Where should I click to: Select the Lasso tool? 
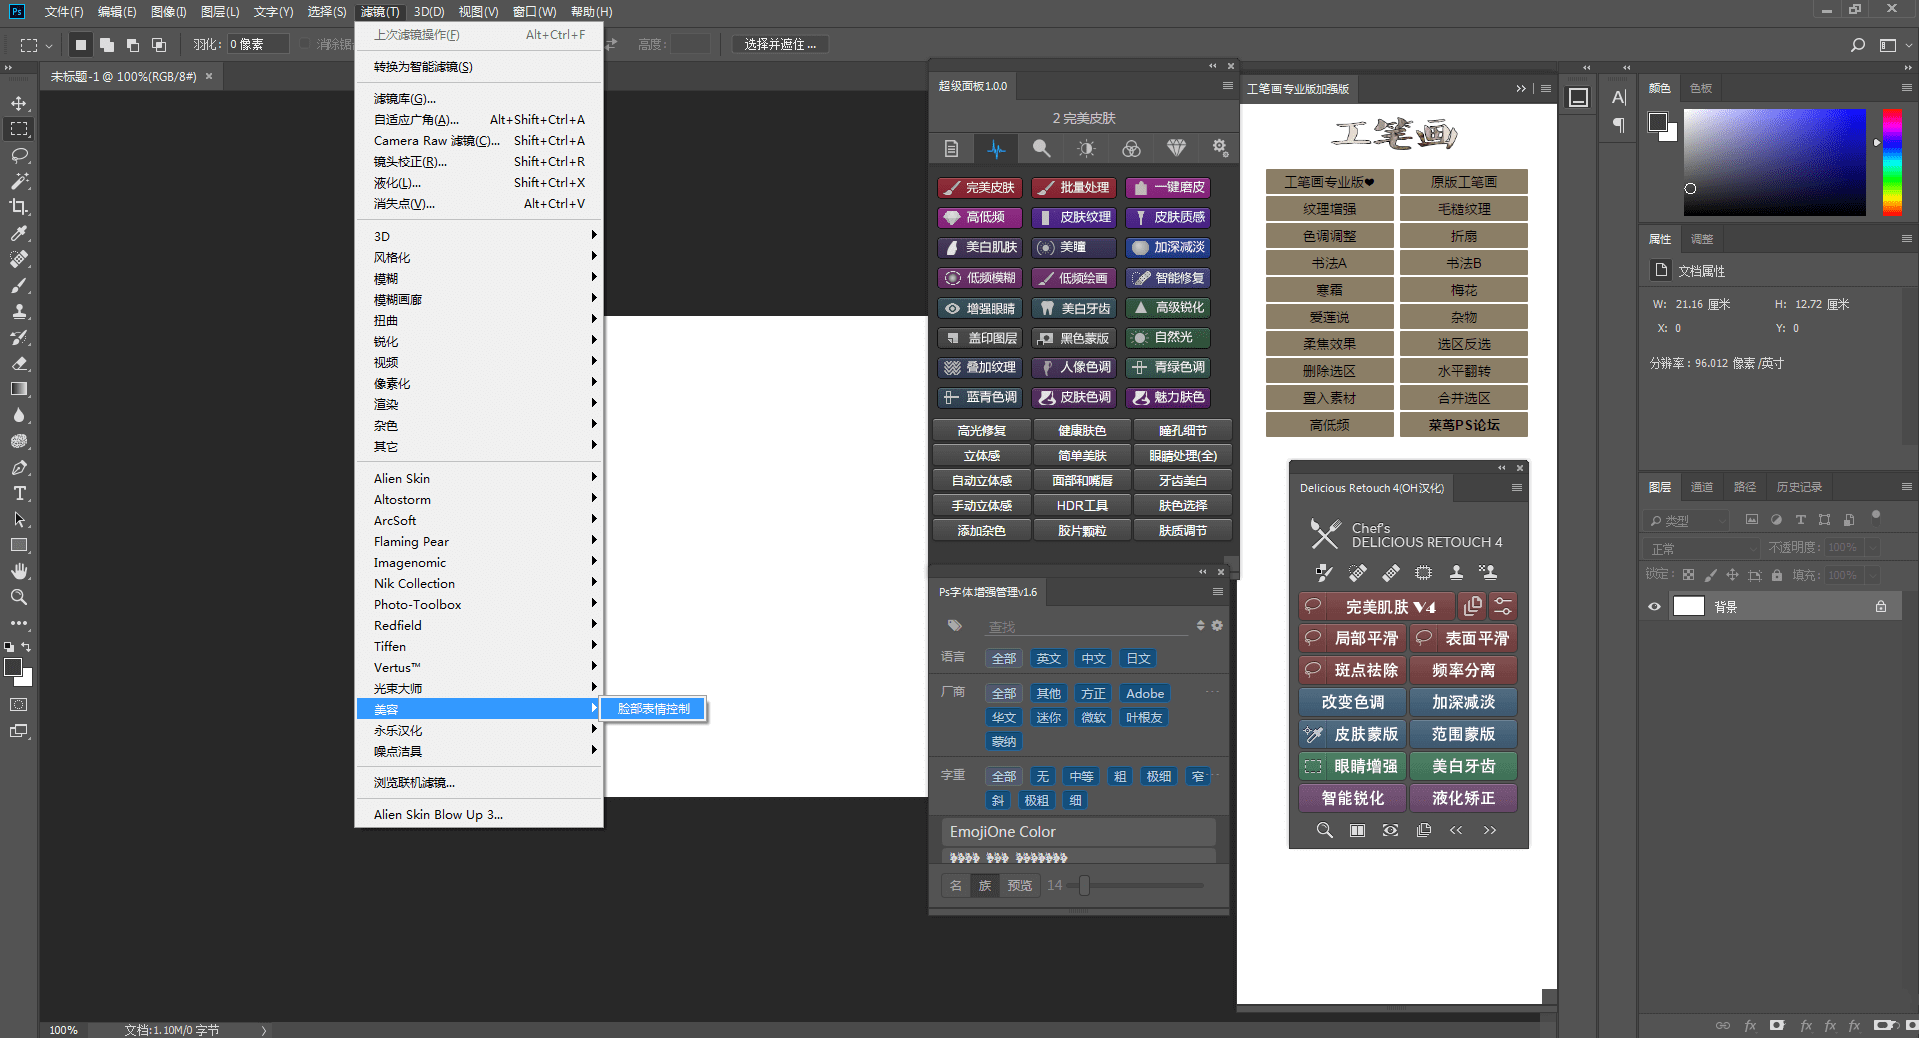[x=19, y=156]
